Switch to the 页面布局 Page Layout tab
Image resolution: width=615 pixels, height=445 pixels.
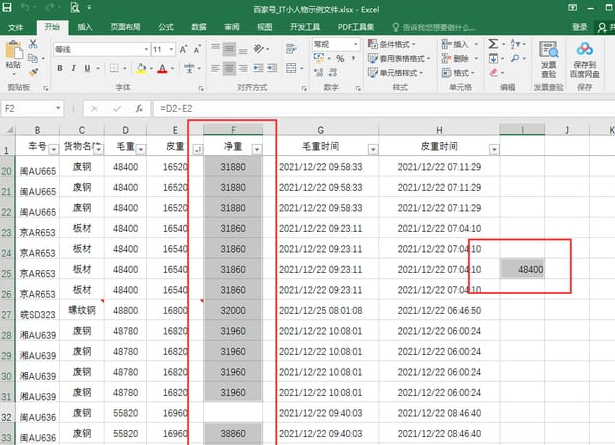[x=126, y=27]
